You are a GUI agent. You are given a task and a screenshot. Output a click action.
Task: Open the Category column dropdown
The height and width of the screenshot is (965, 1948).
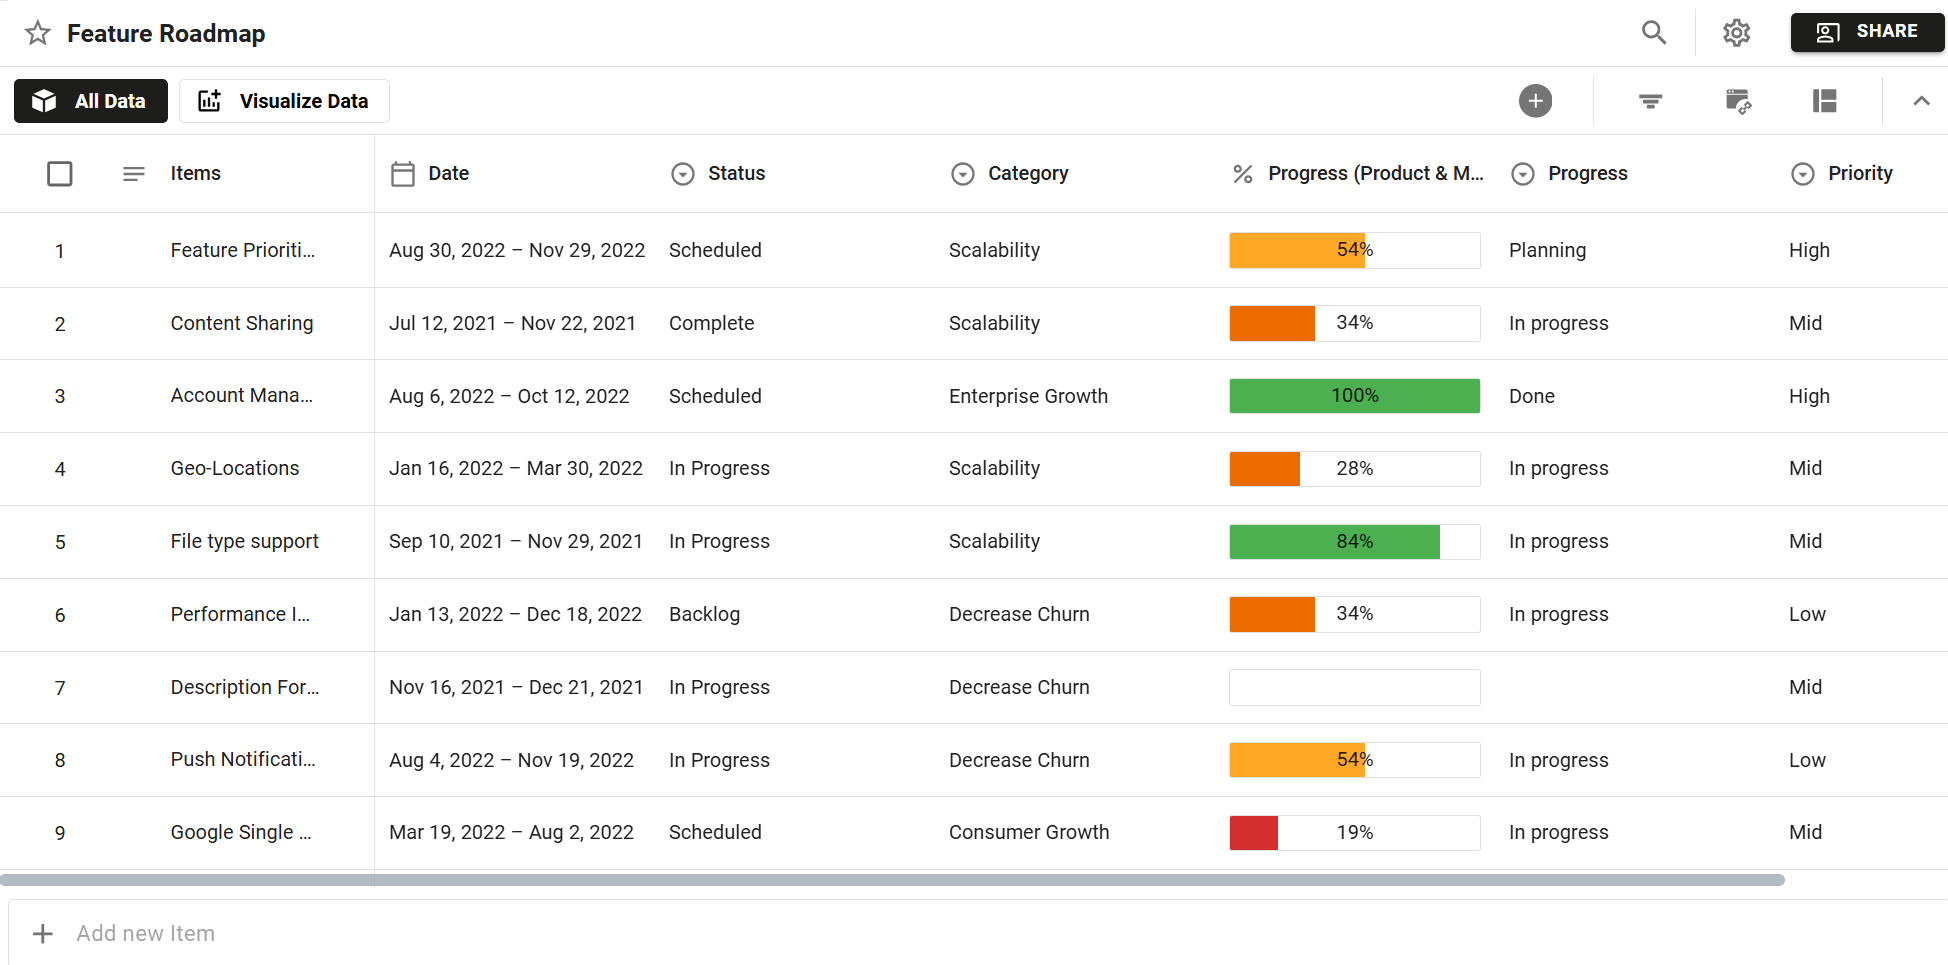pos(962,174)
